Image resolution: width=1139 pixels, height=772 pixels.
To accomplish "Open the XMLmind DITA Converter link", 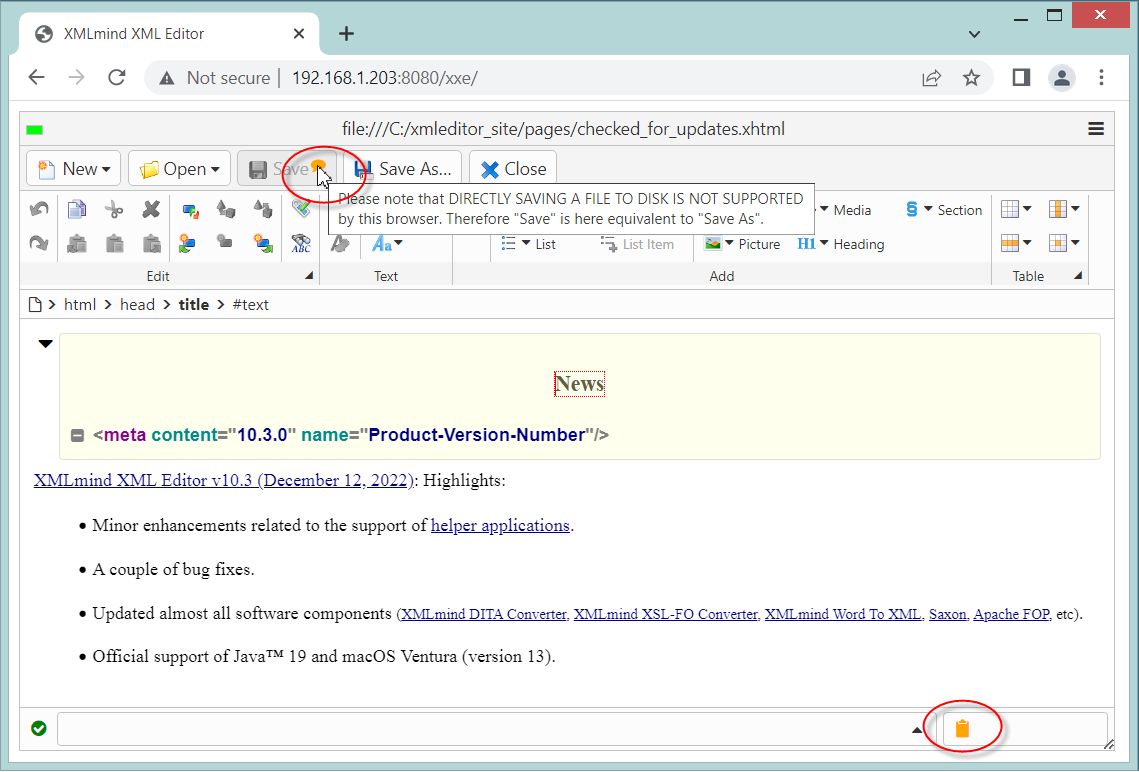I will [484, 614].
